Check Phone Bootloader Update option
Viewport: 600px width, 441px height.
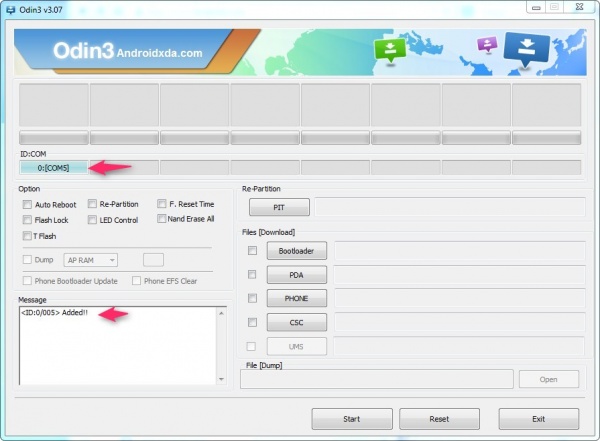(x=27, y=281)
